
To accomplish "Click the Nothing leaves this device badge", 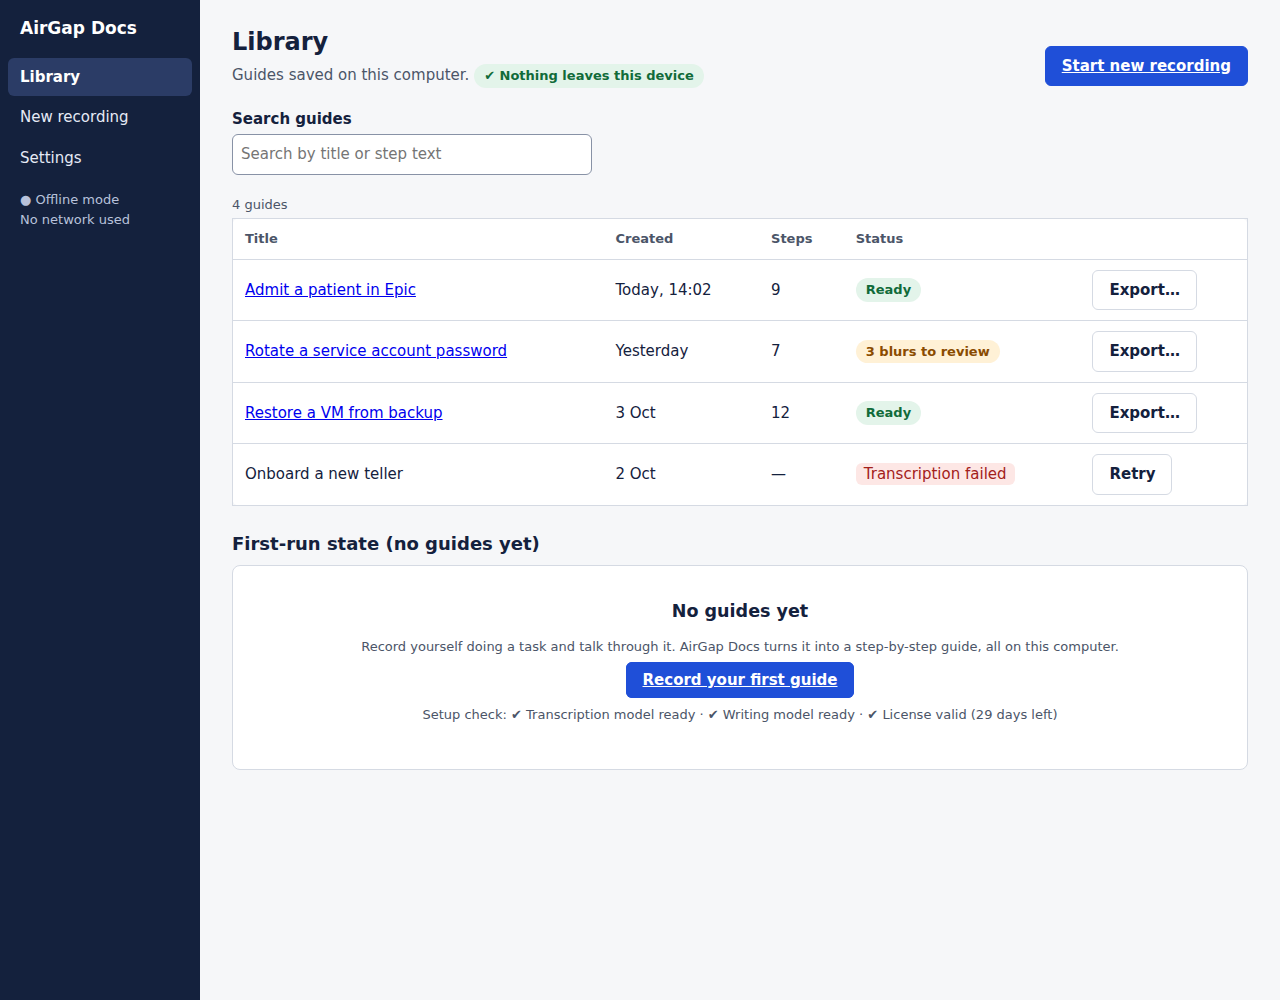I will [589, 76].
